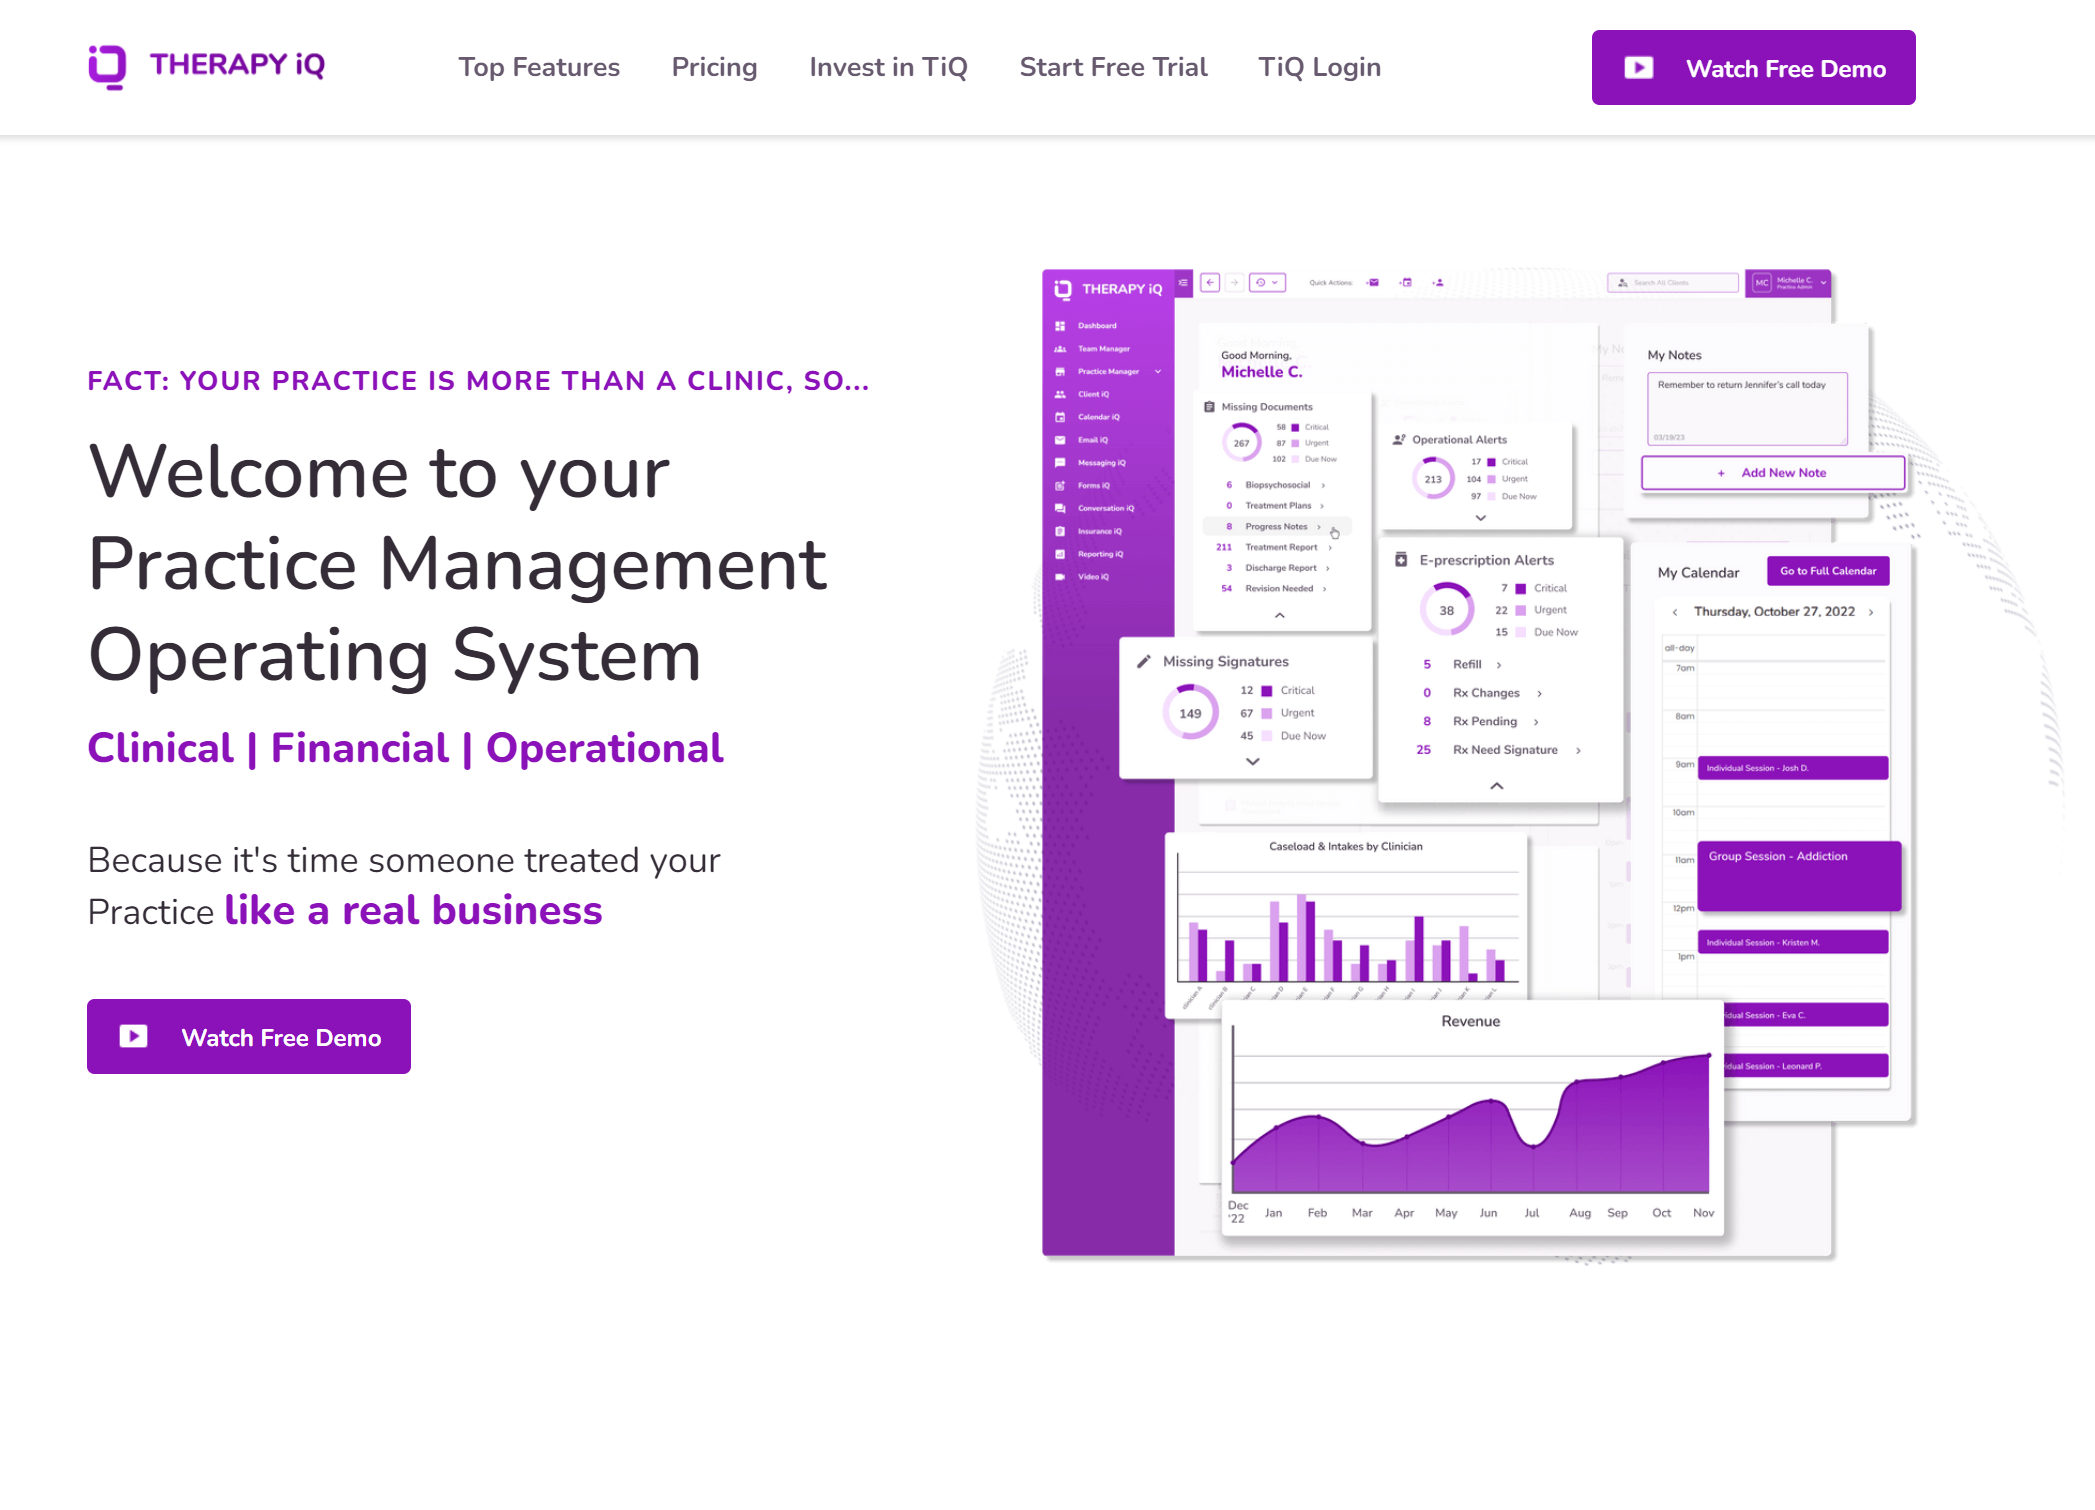This screenshot has height=1510, width=2095.
Task: Click the search magnifier in Search All Clients
Action: tap(1623, 283)
